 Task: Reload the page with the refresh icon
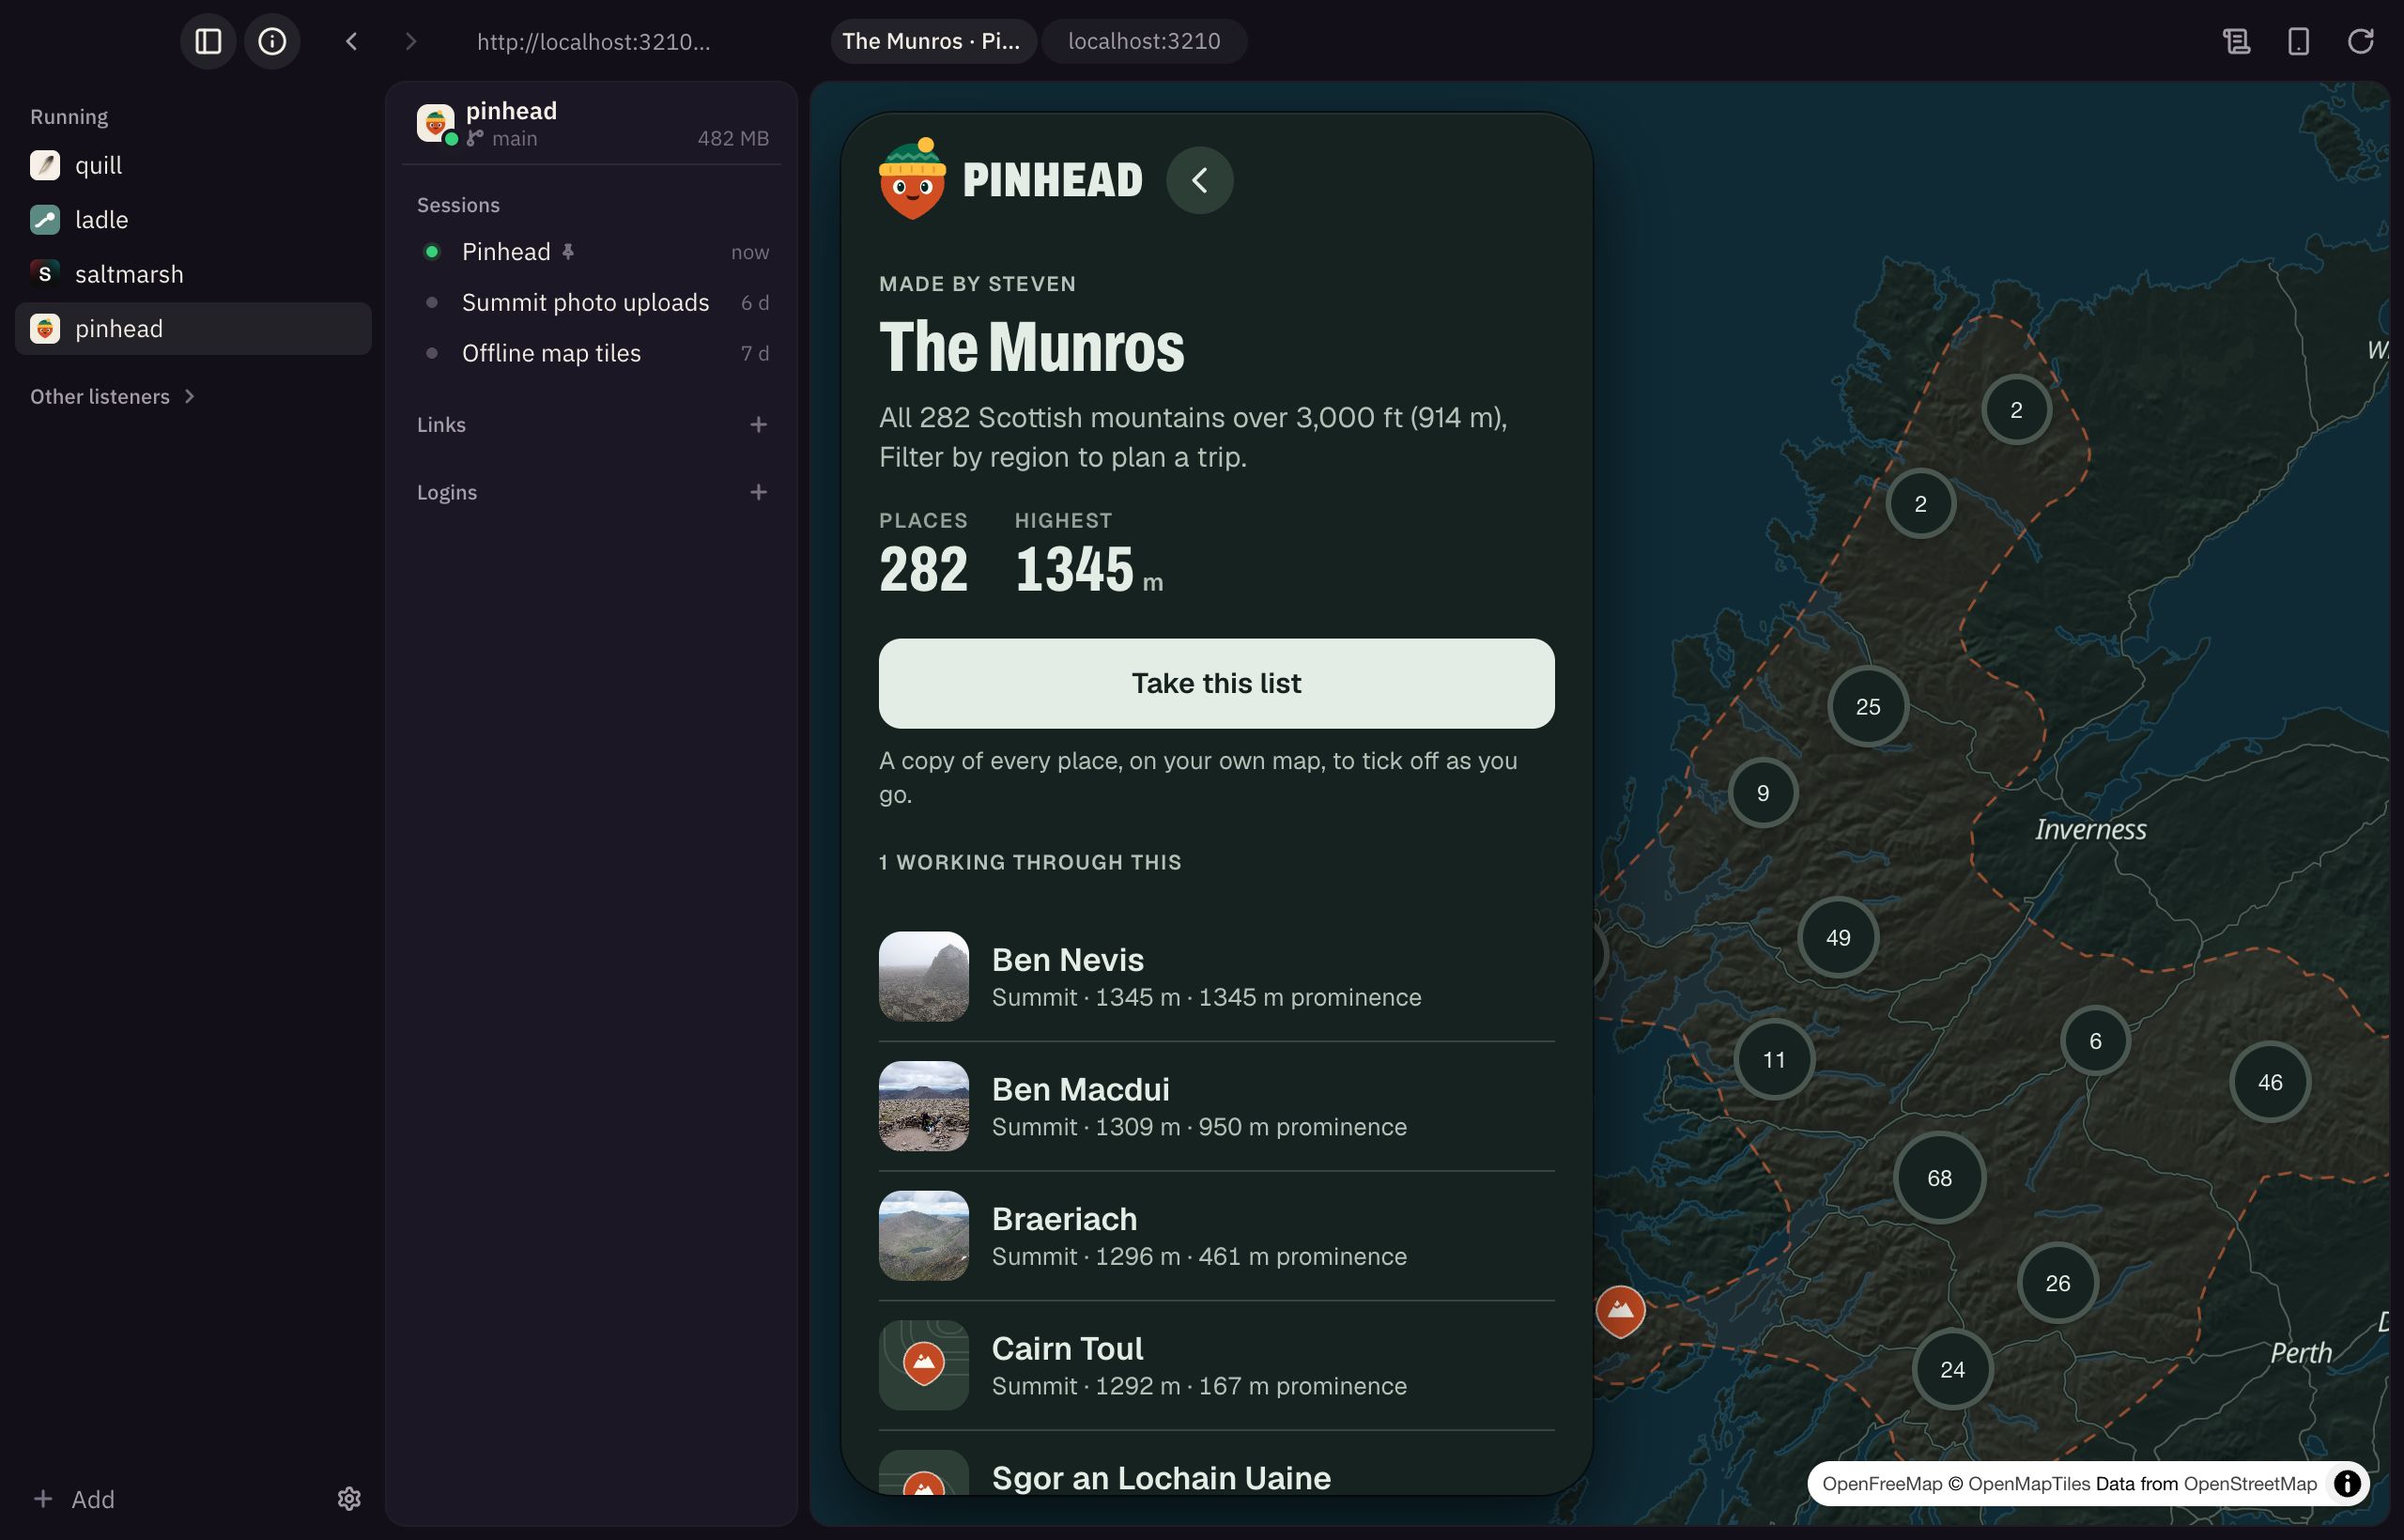(2360, 41)
